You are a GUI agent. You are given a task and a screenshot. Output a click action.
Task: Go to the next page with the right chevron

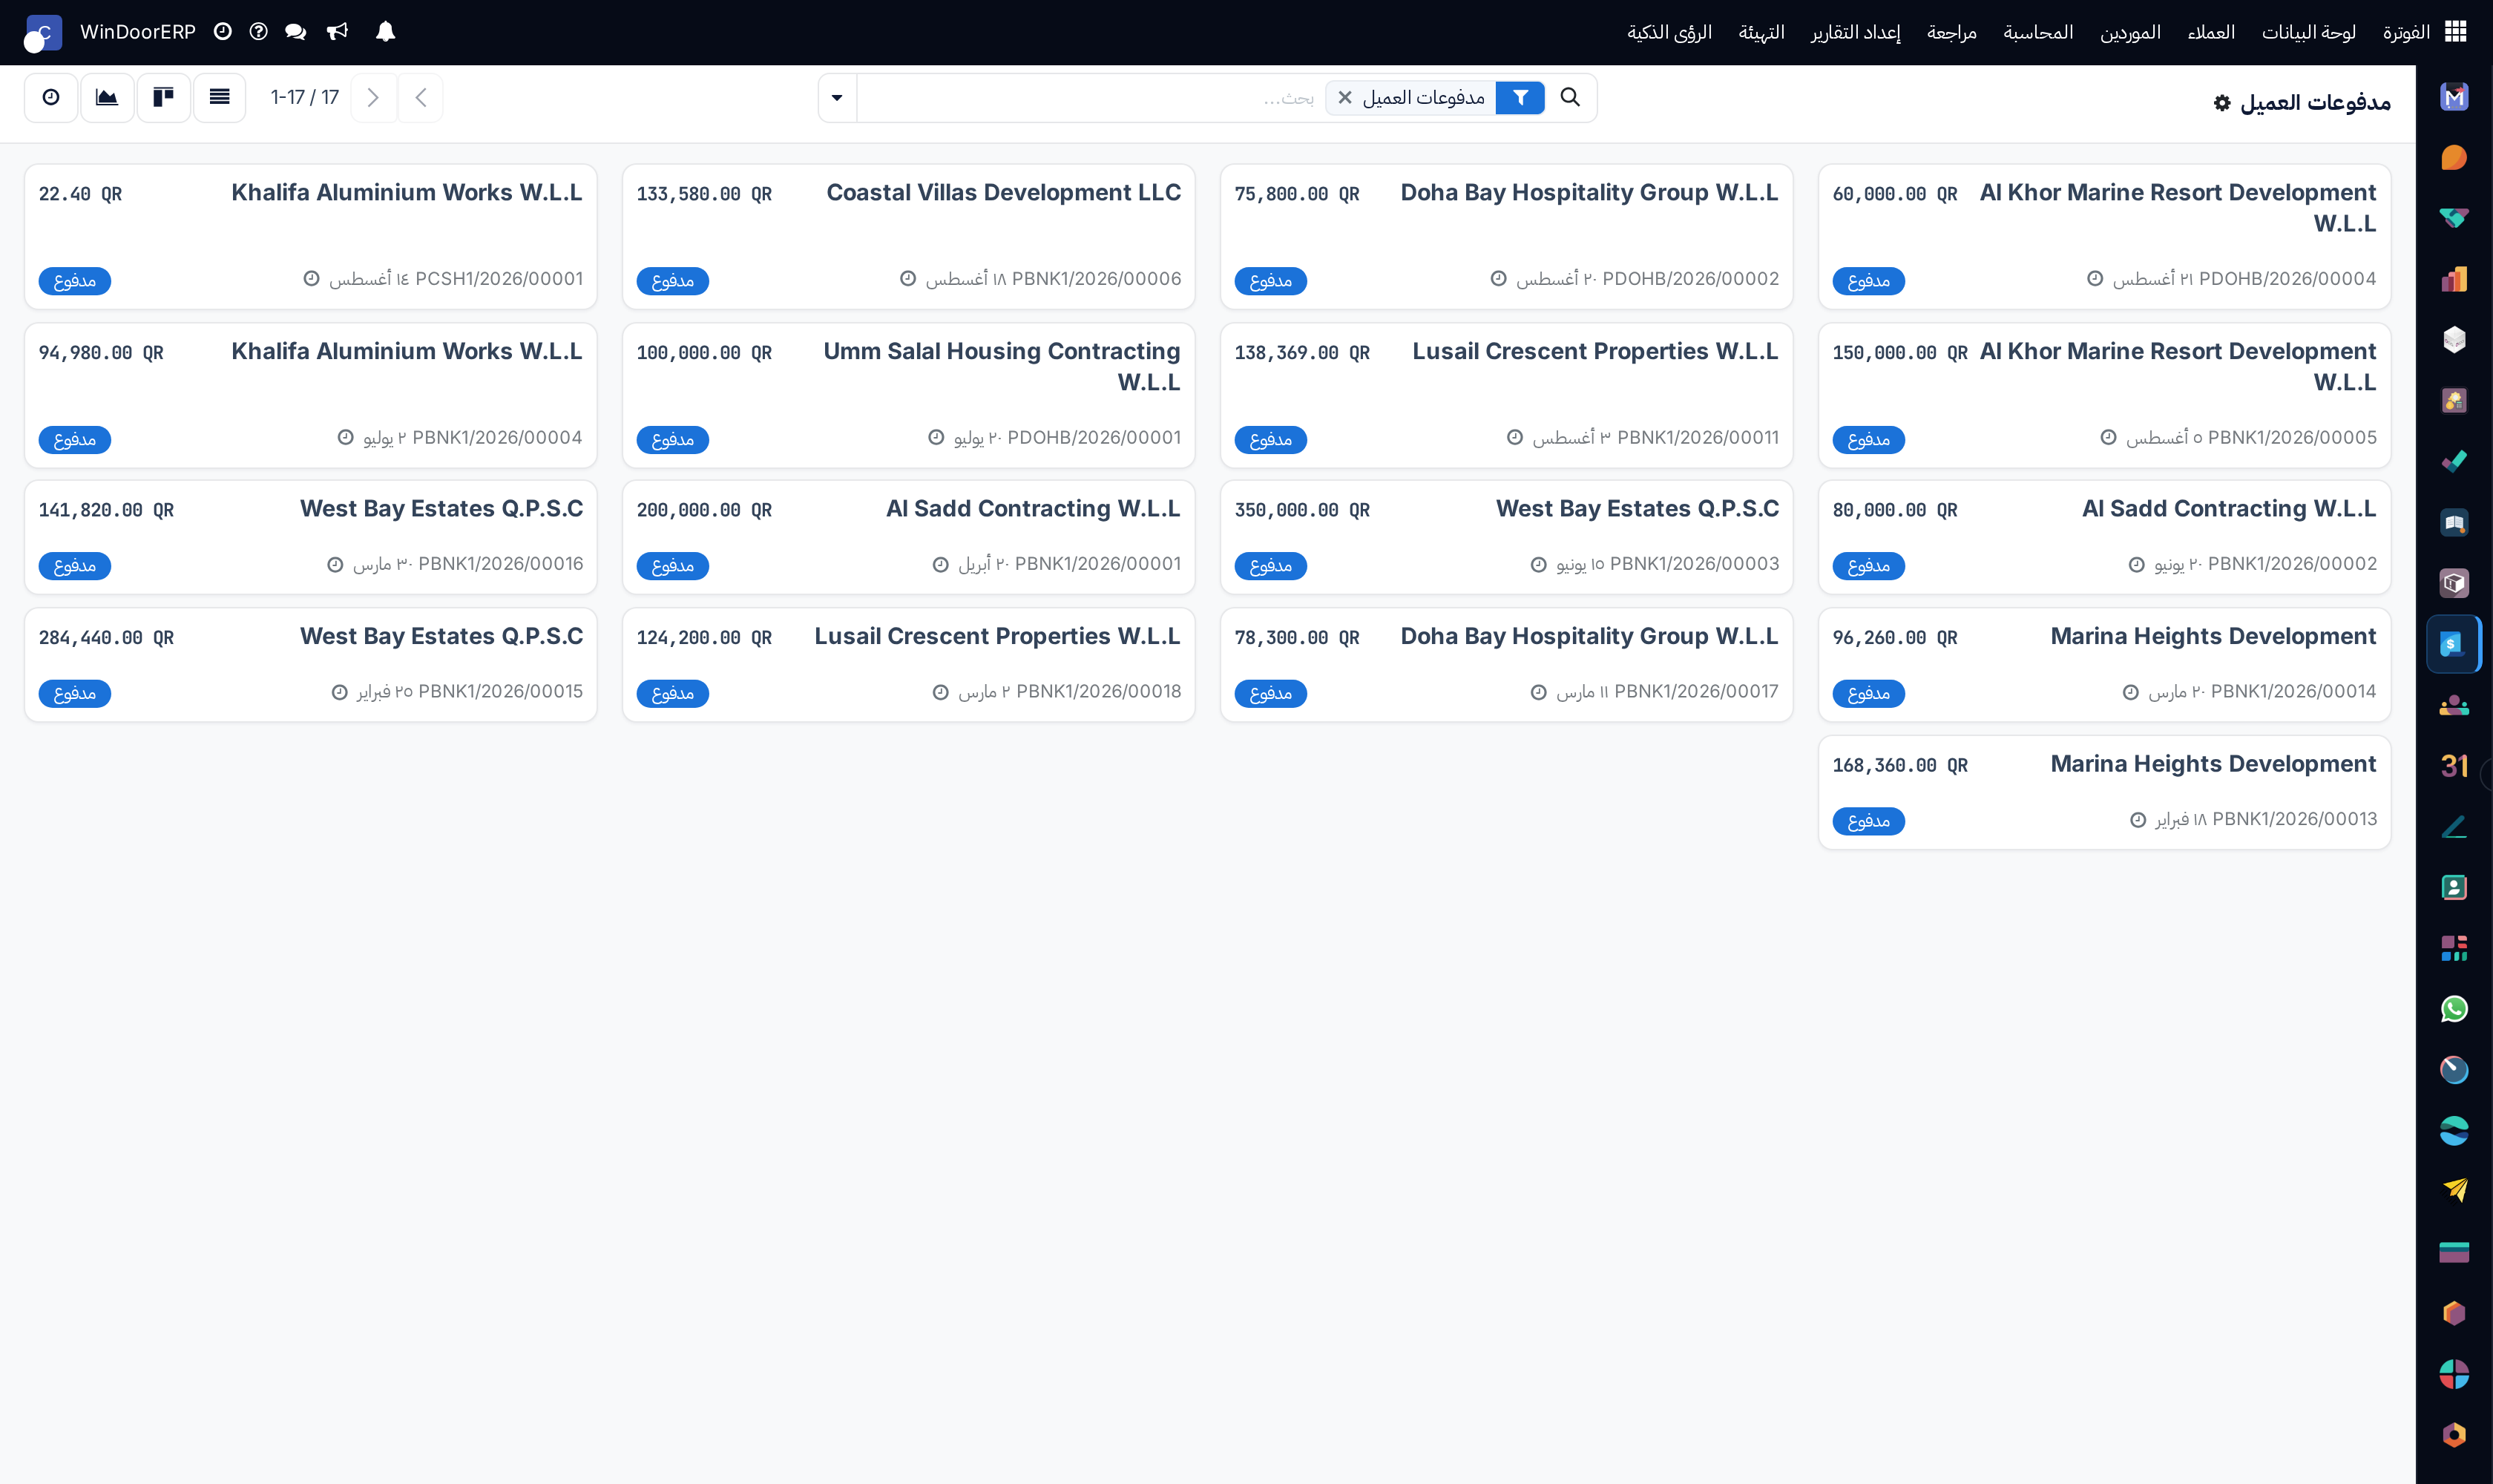(373, 97)
